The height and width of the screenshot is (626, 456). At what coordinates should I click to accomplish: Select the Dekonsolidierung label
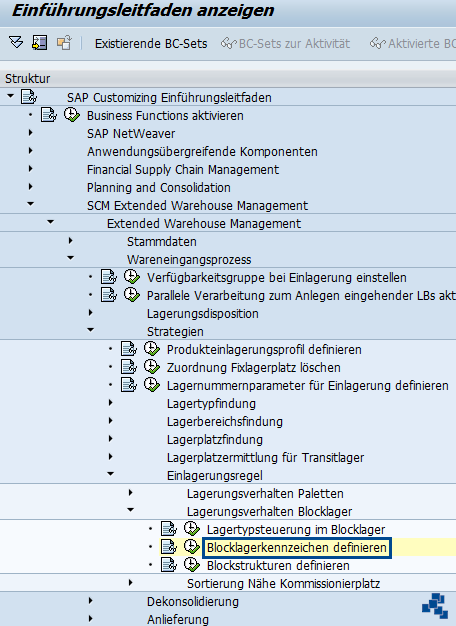pyautogui.click(x=193, y=601)
